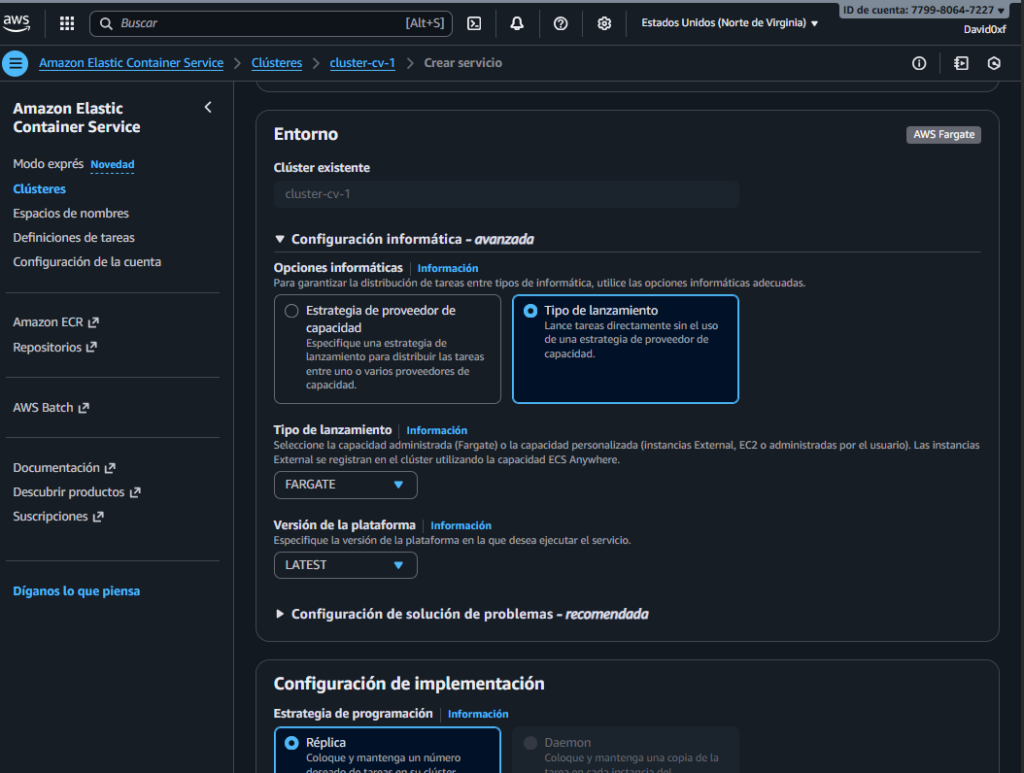Click the cluster-cv-1 breadcrumb link
The image size is (1024, 773).
(362, 63)
